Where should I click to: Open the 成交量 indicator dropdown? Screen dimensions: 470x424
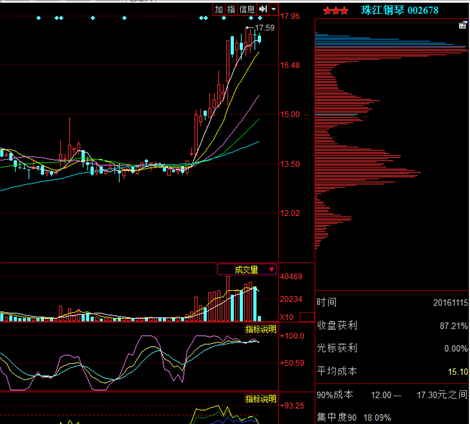pyautogui.click(x=247, y=269)
